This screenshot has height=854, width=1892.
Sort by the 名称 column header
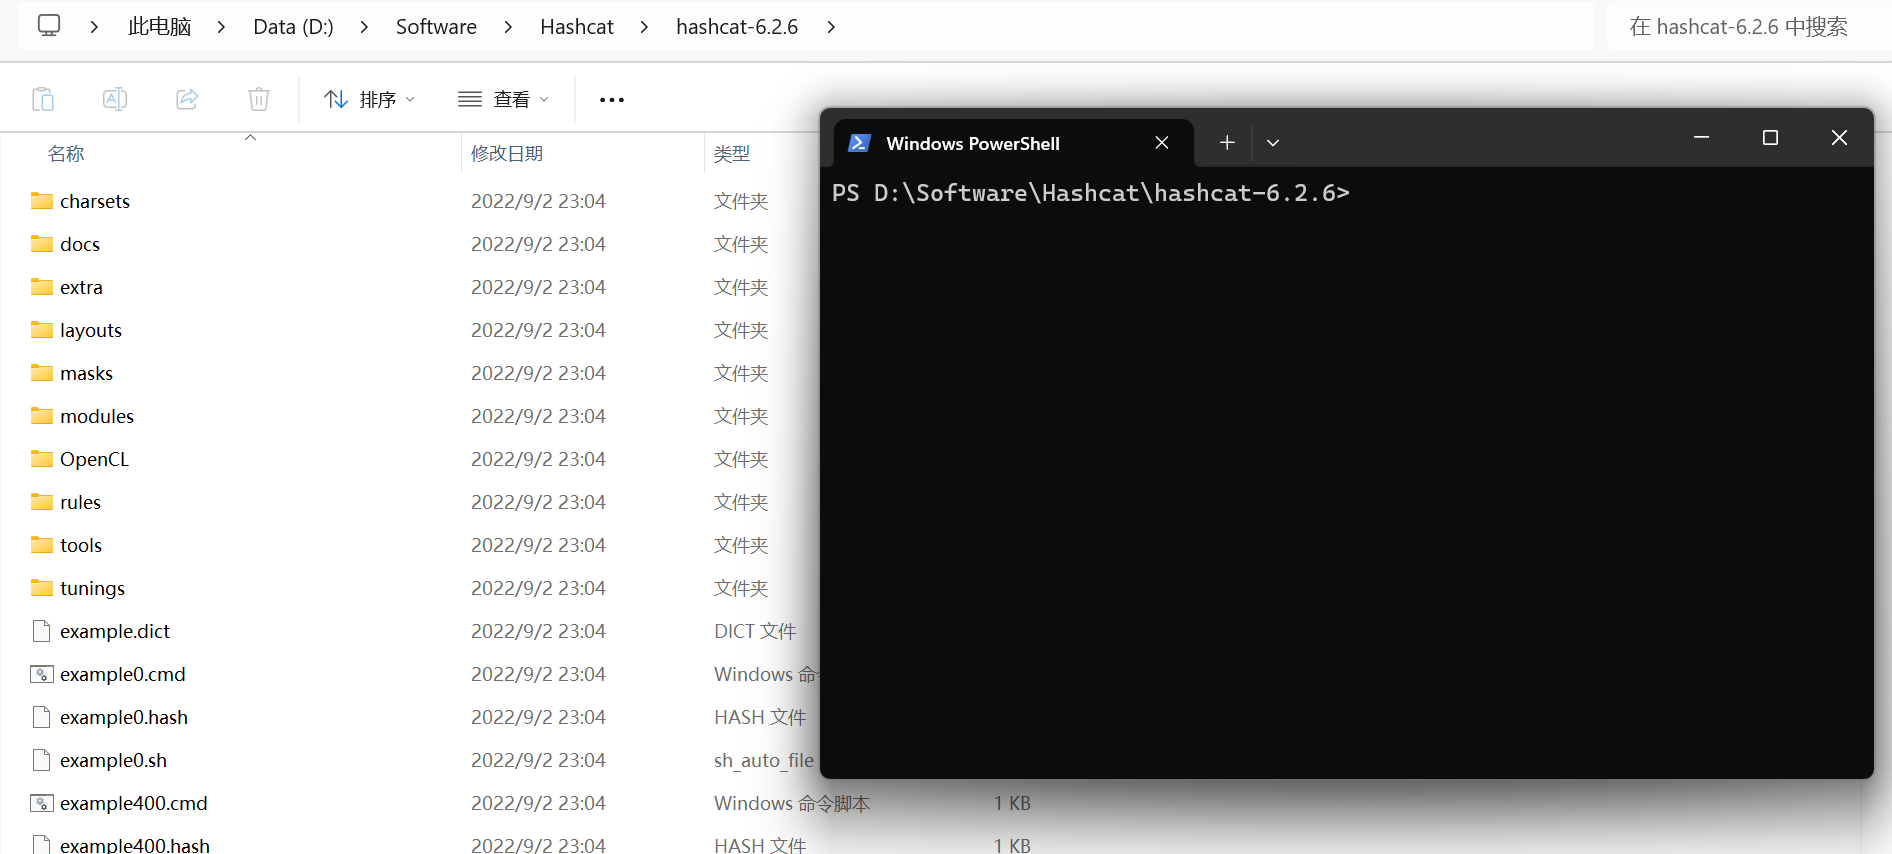66,153
